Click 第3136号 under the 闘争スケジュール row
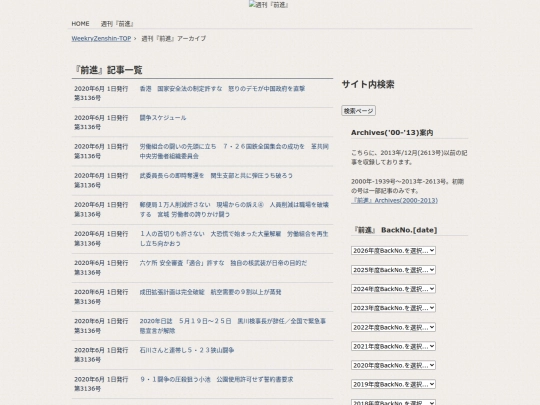This screenshot has width=540, height=405. 87,127
